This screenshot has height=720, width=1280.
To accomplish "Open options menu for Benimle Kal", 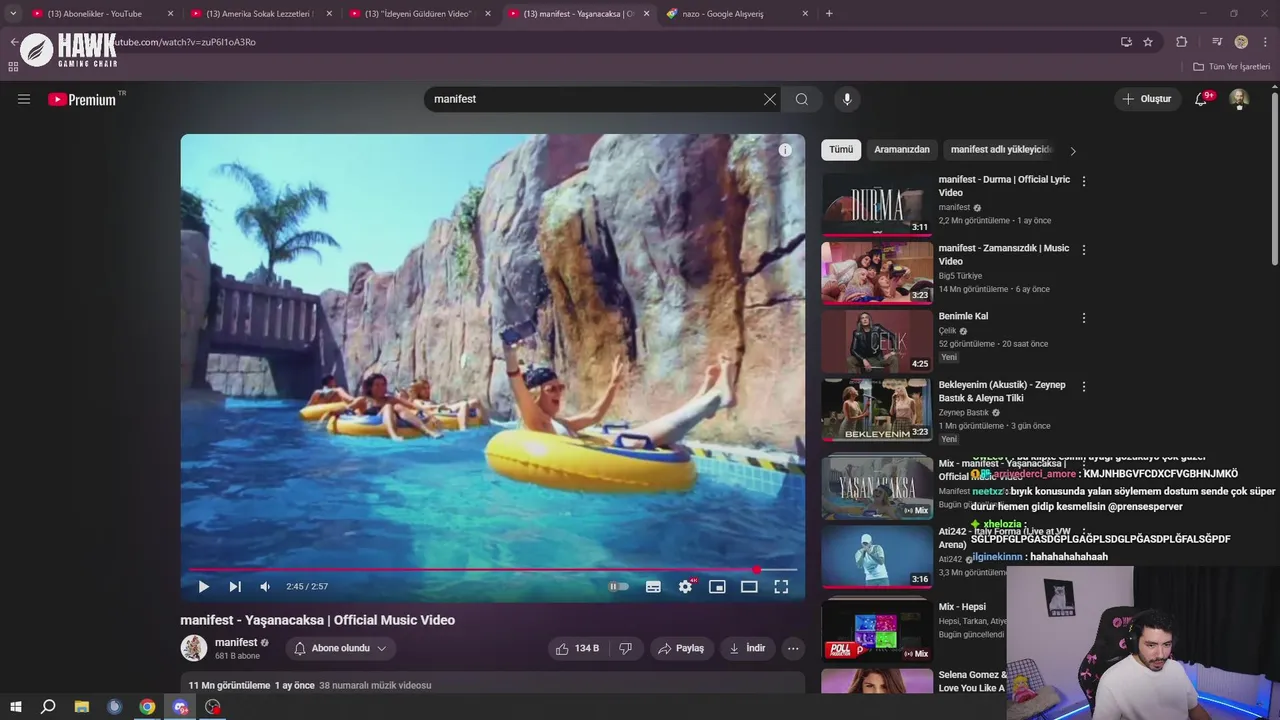I will pyautogui.click(x=1084, y=318).
